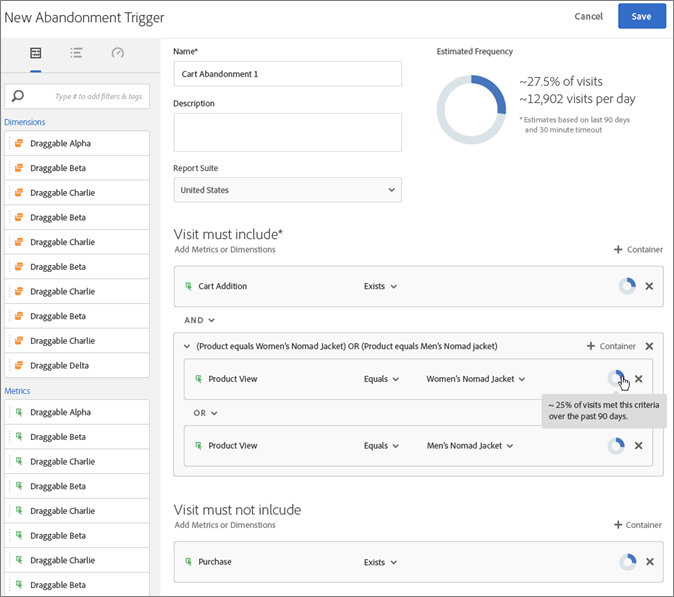
Task: Select the components panel tab icon
Action: 36,53
